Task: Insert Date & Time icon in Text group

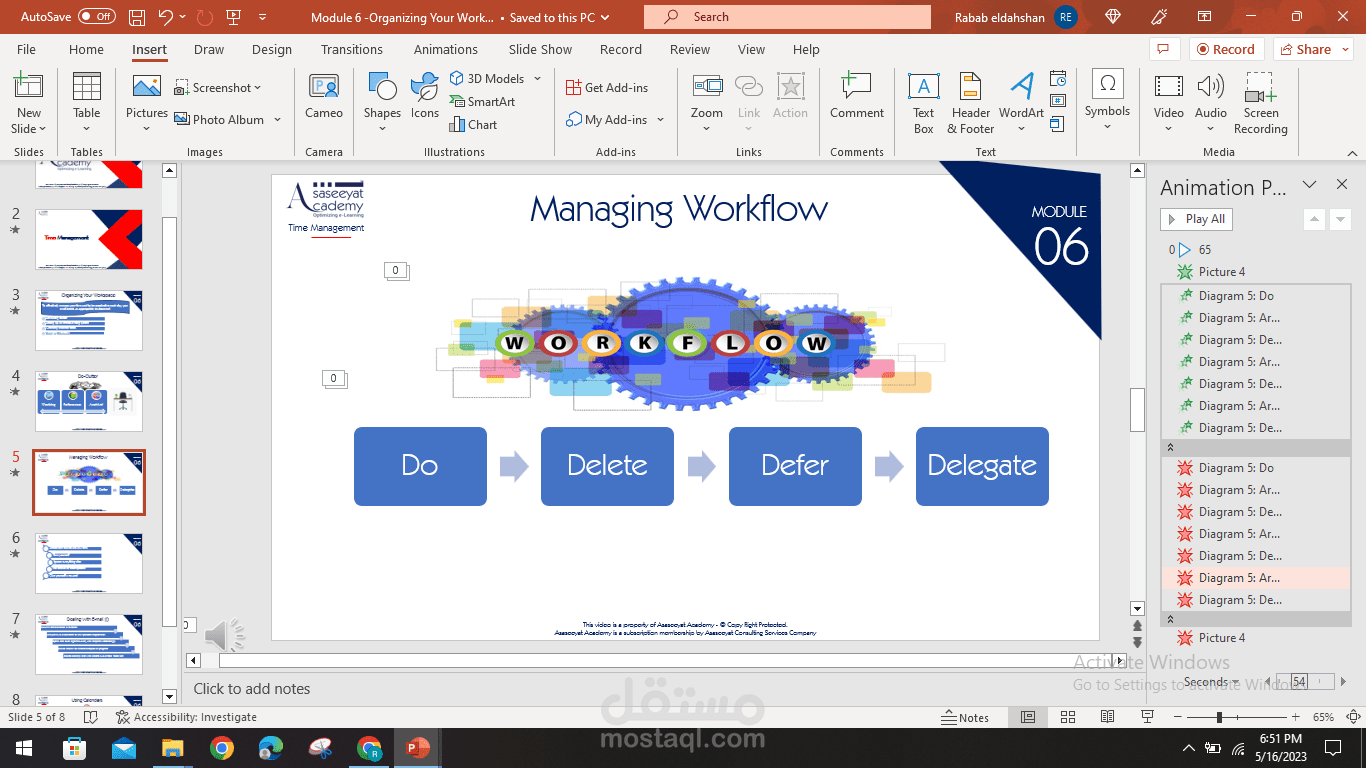Action: pos(1058,78)
